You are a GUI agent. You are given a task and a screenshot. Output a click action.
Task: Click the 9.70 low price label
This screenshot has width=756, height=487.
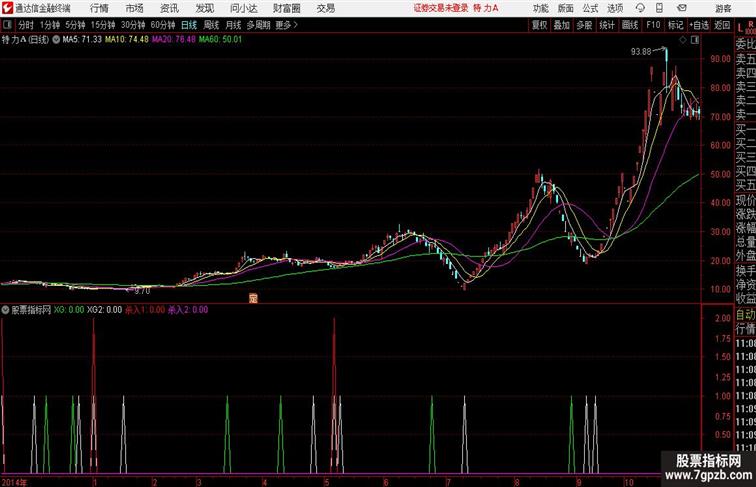[142, 291]
